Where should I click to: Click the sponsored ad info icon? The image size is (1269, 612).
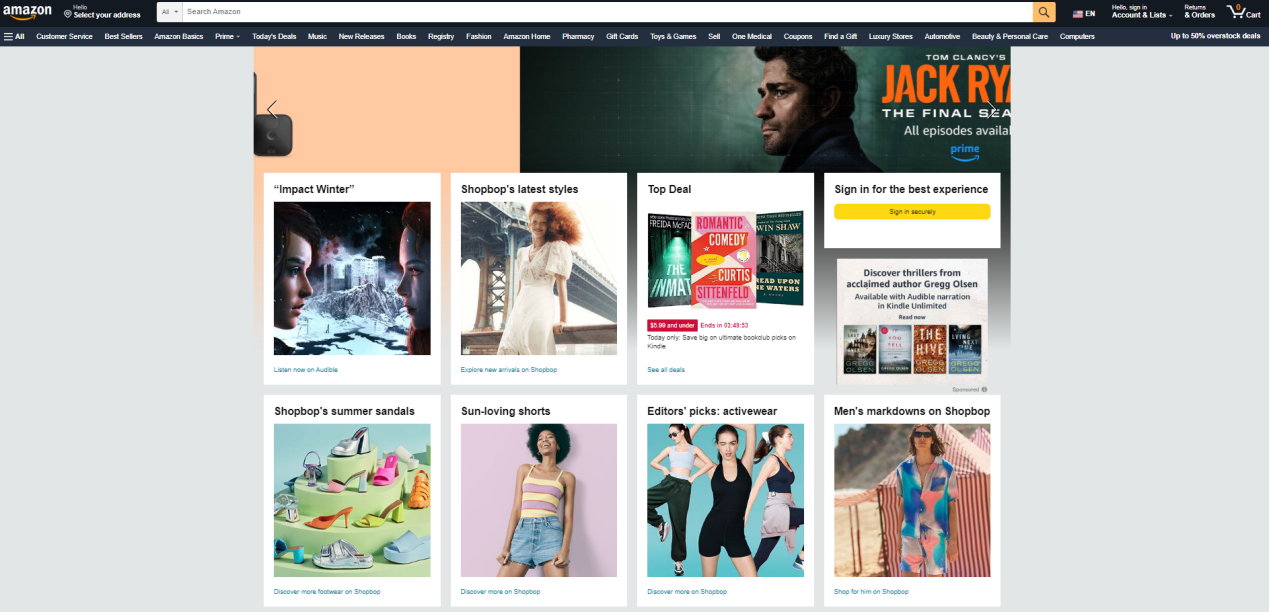point(984,389)
